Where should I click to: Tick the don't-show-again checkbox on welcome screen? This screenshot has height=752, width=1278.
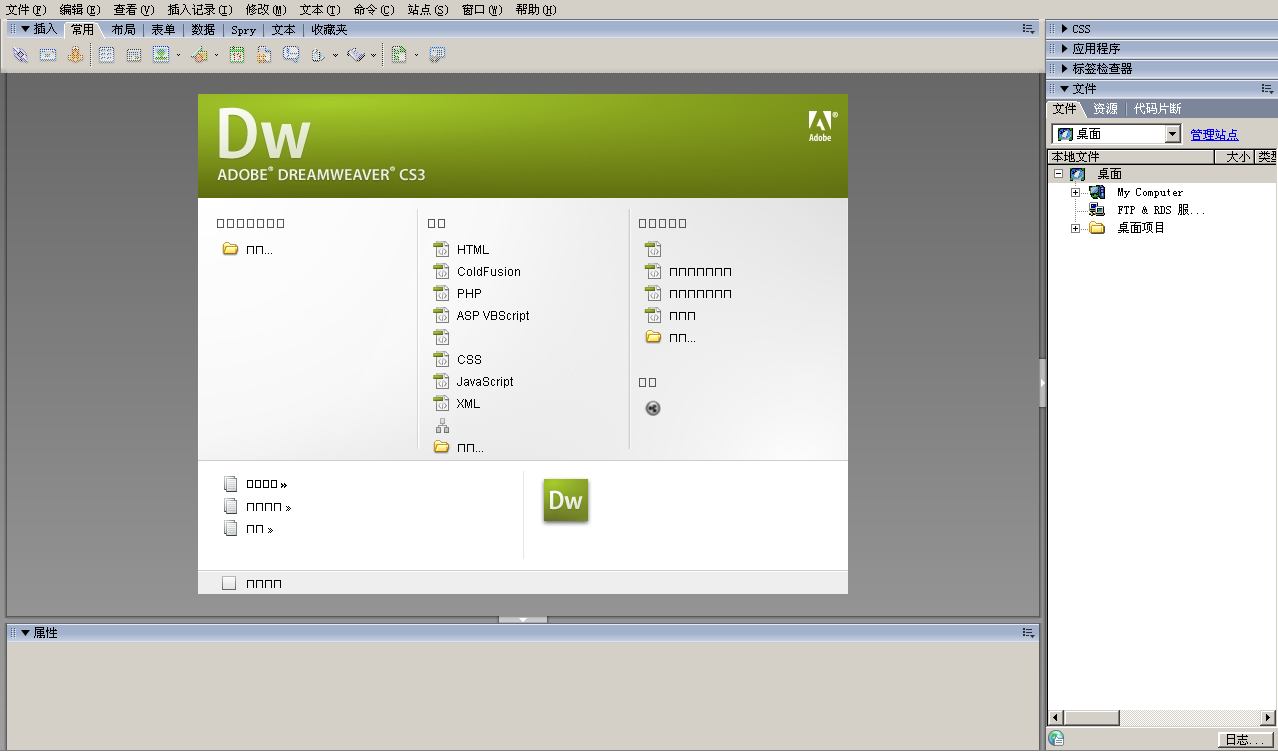click(229, 583)
